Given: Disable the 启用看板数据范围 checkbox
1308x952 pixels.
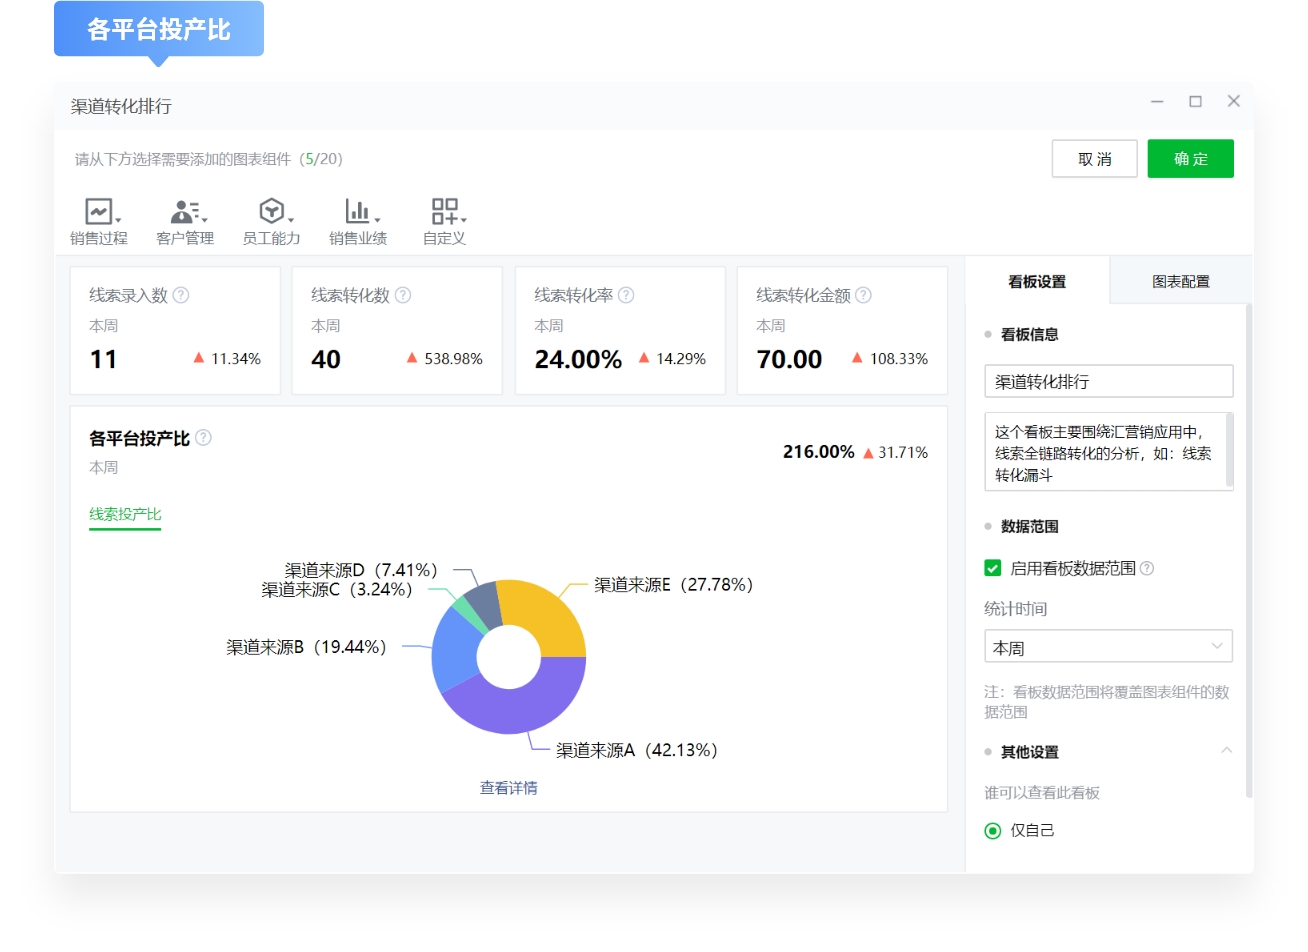Looking at the screenshot, I should (x=992, y=567).
